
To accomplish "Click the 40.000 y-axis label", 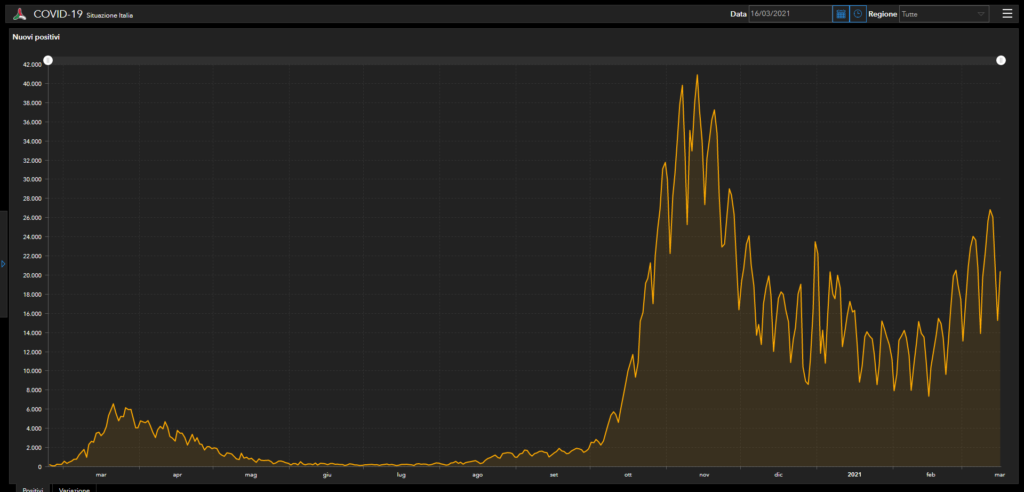I will (32, 84).
